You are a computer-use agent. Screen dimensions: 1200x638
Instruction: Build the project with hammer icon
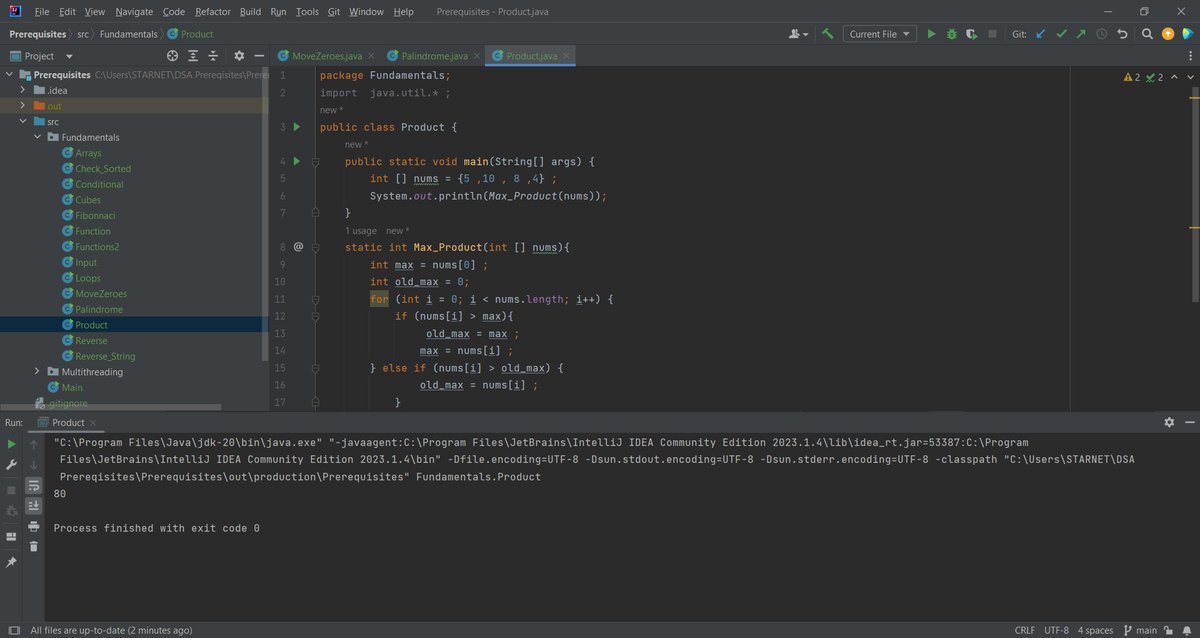[x=827, y=34]
